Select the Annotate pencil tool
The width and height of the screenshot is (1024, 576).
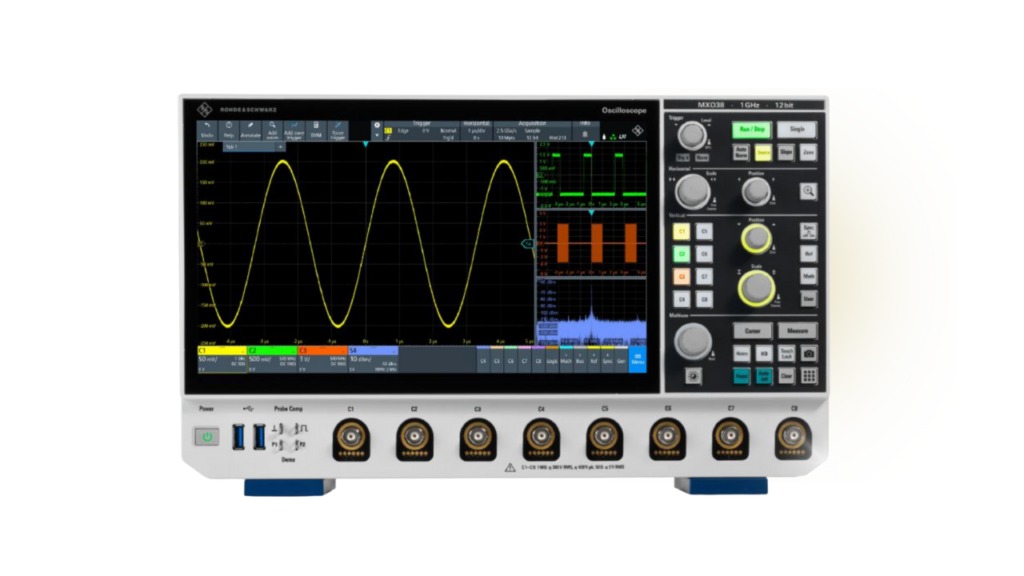tap(250, 129)
